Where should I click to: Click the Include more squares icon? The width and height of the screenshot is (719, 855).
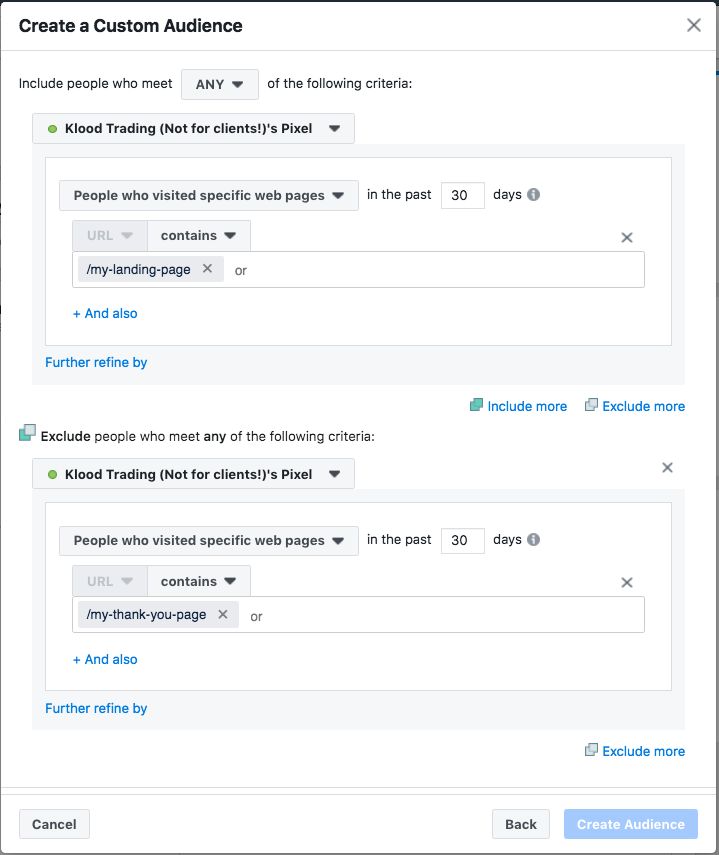[x=476, y=405]
